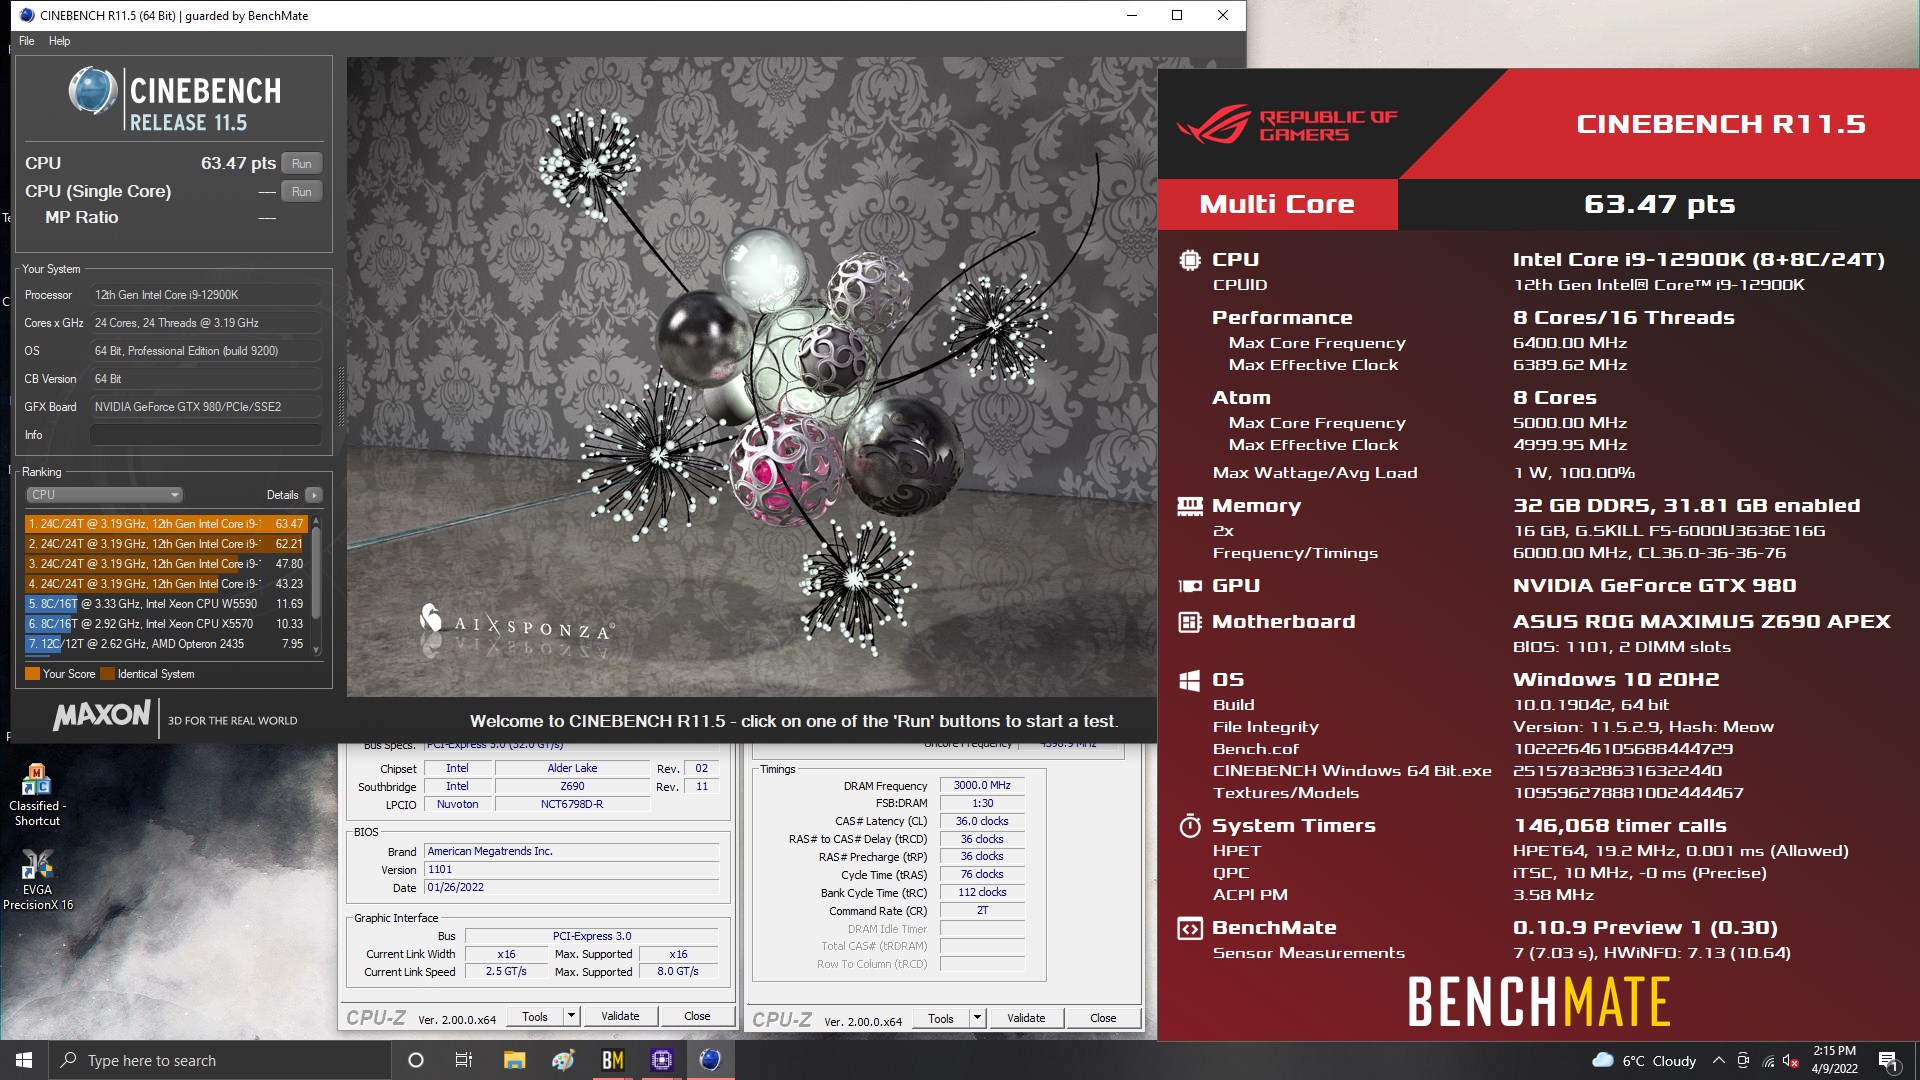Open Cortana from the taskbar
1920x1080 pixels.
pyautogui.click(x=416, y=1060)
